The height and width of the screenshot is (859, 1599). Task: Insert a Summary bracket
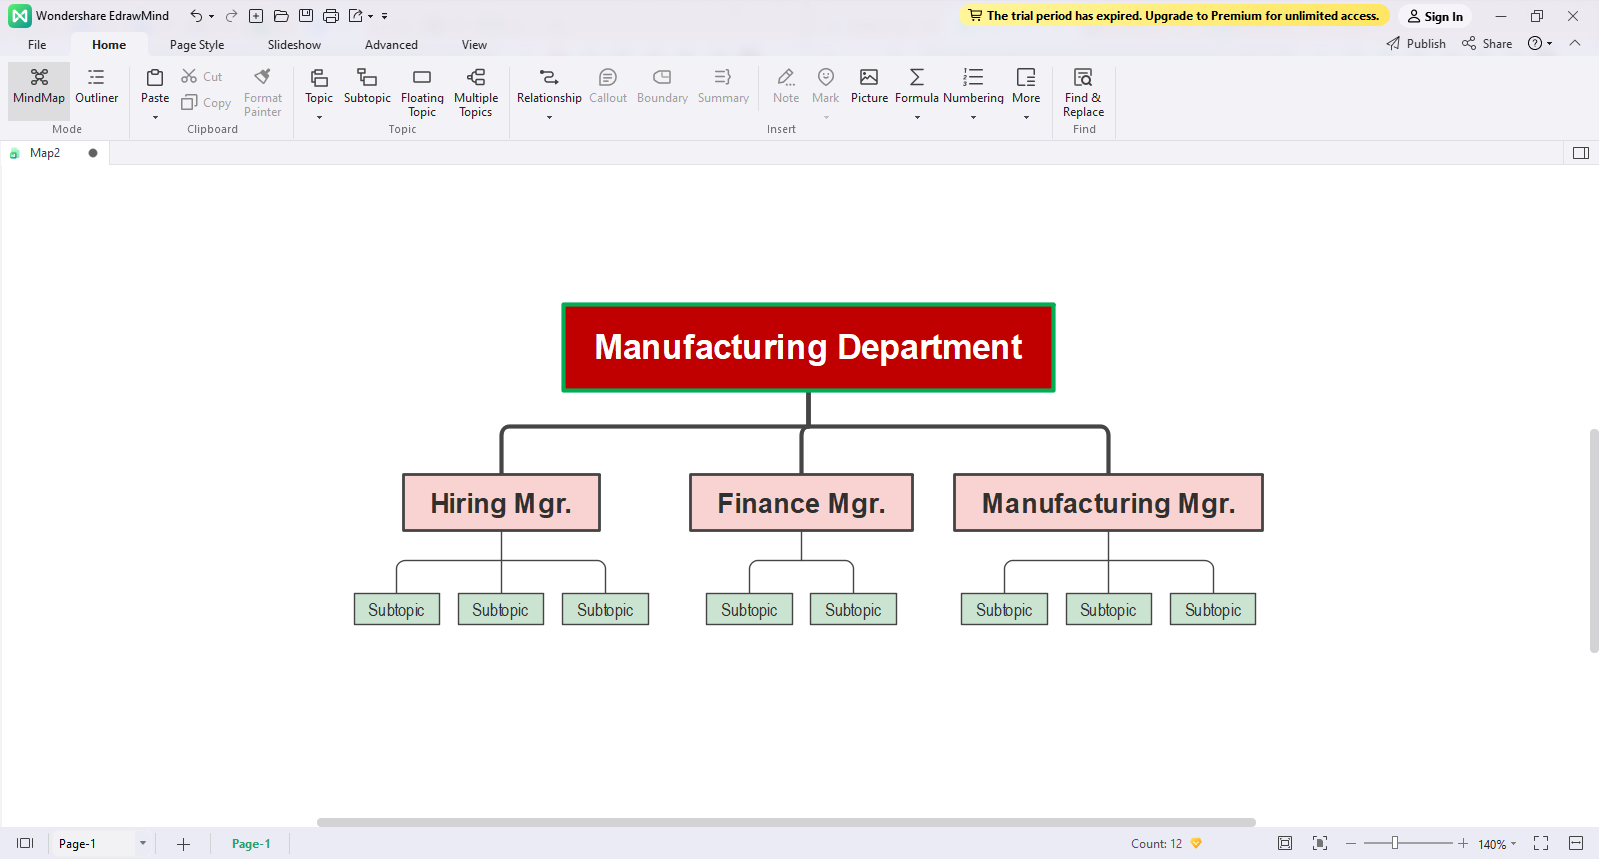723,86
